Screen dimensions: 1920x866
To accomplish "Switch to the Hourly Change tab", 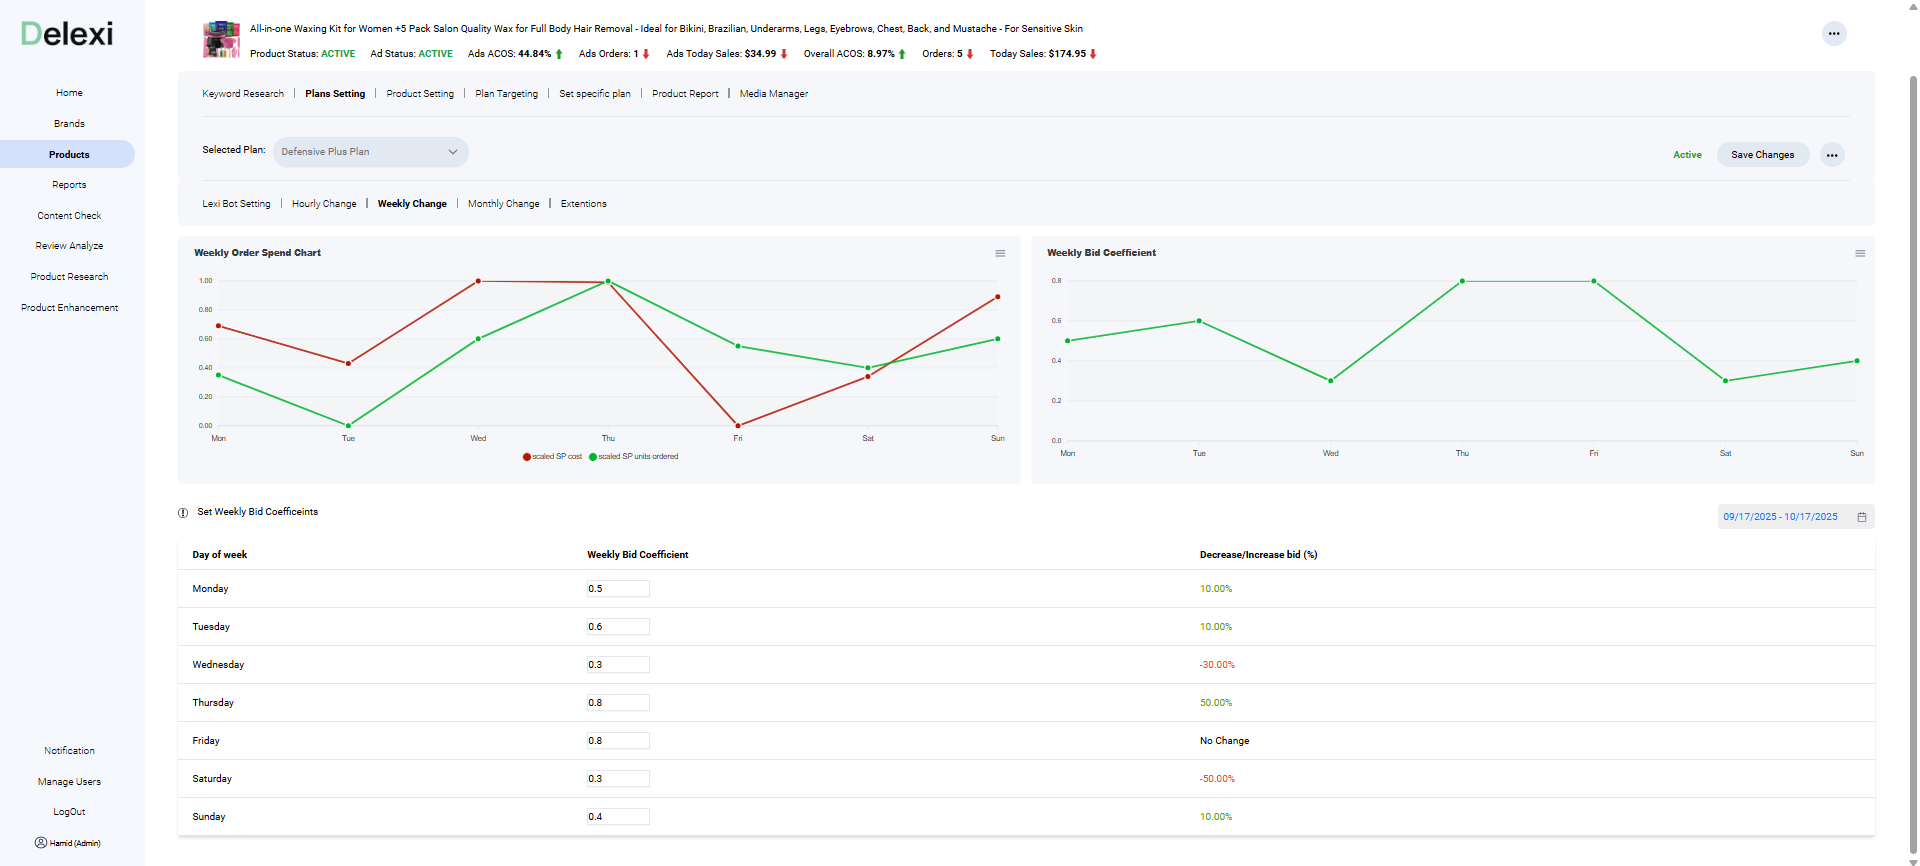I will pyautogui.click(x=324, y=204).
